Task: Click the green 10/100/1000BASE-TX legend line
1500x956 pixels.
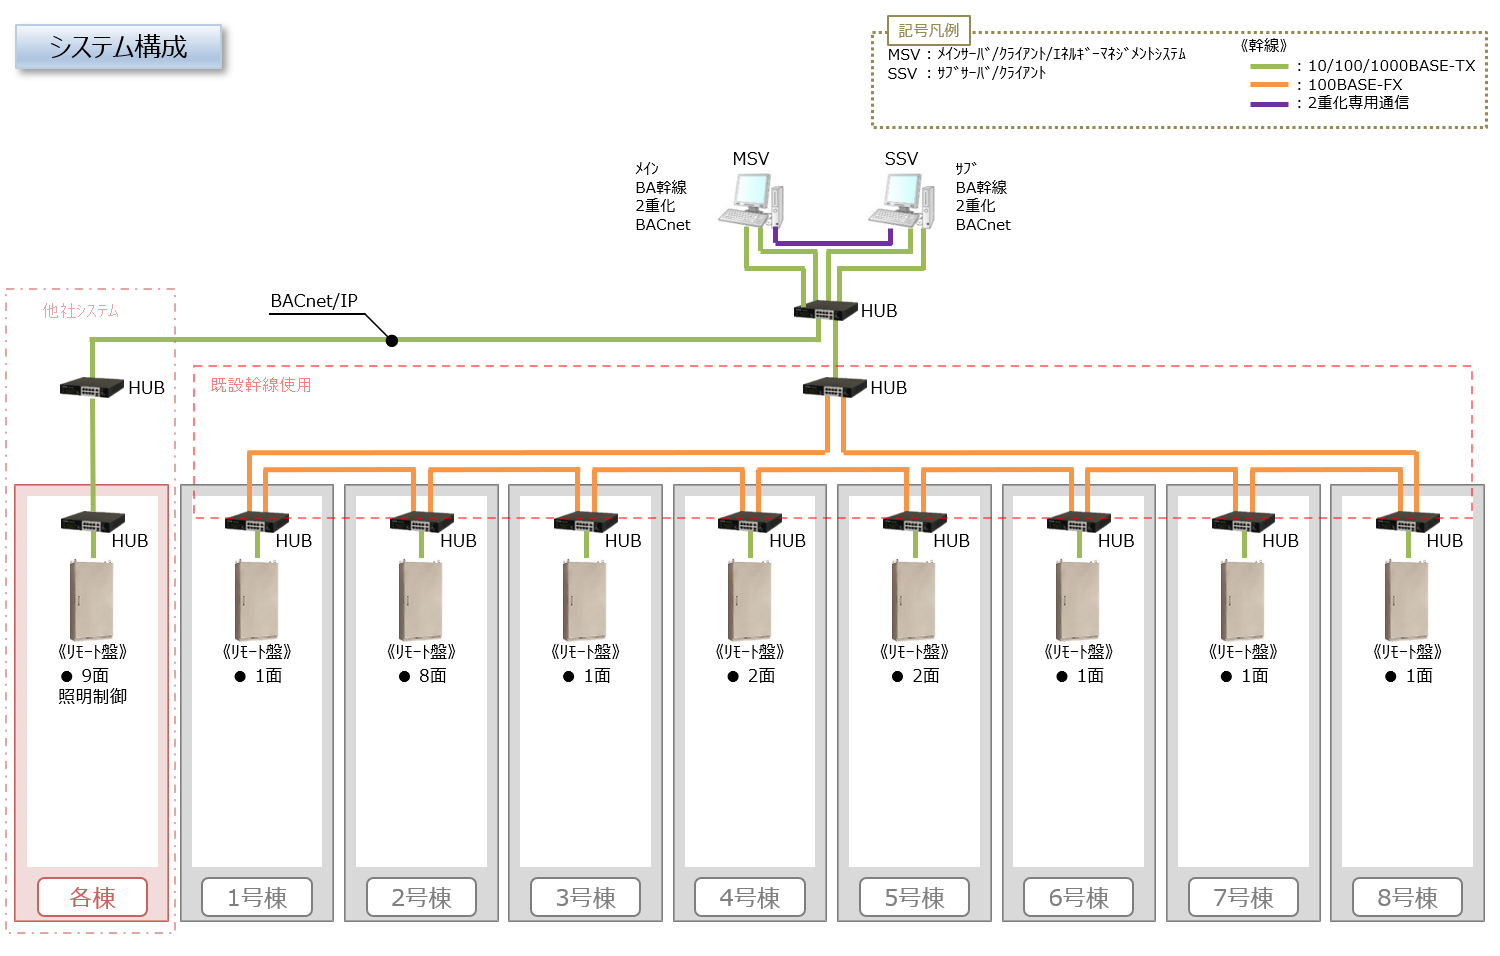Action: (1269, 66)
